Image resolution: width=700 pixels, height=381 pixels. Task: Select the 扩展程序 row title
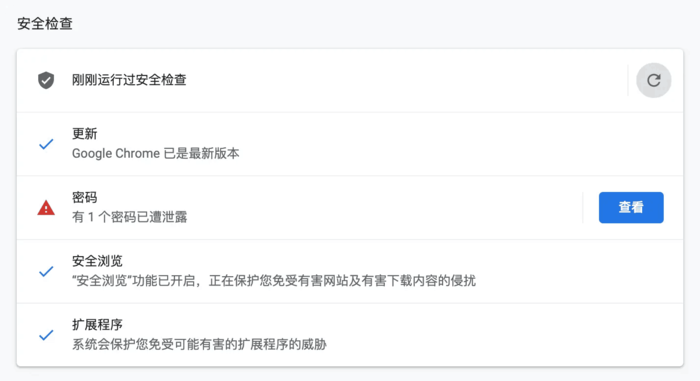97,325
